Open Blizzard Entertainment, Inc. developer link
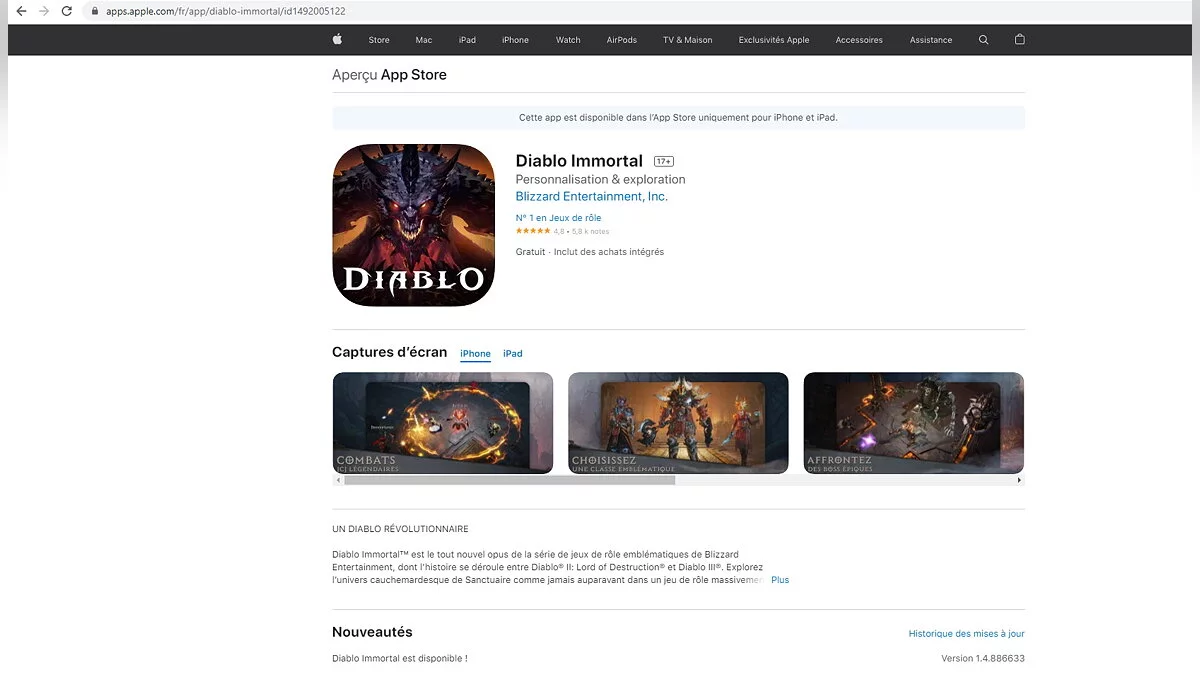1200x675 pixels. coord(592,197)
